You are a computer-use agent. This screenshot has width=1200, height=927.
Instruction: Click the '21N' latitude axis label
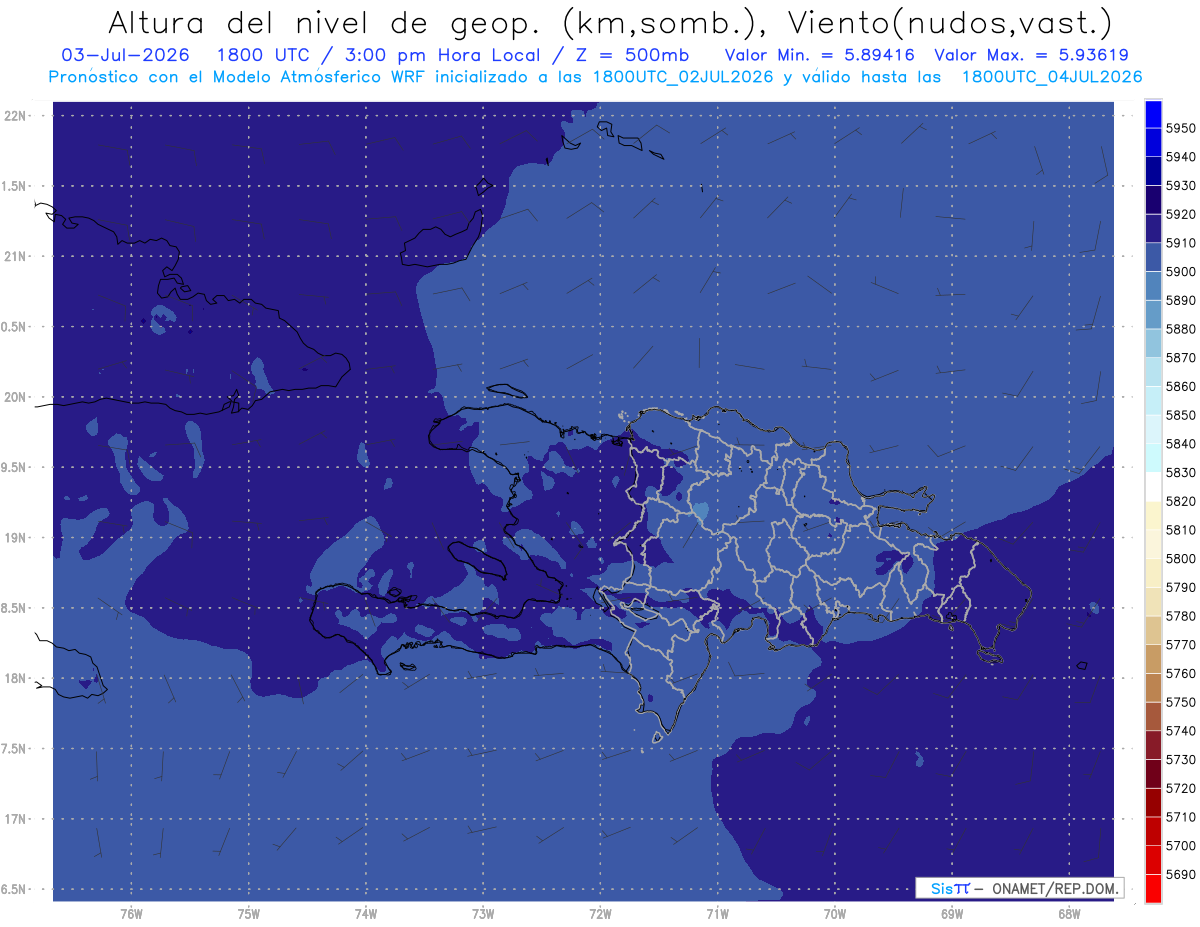coord(15,257)
